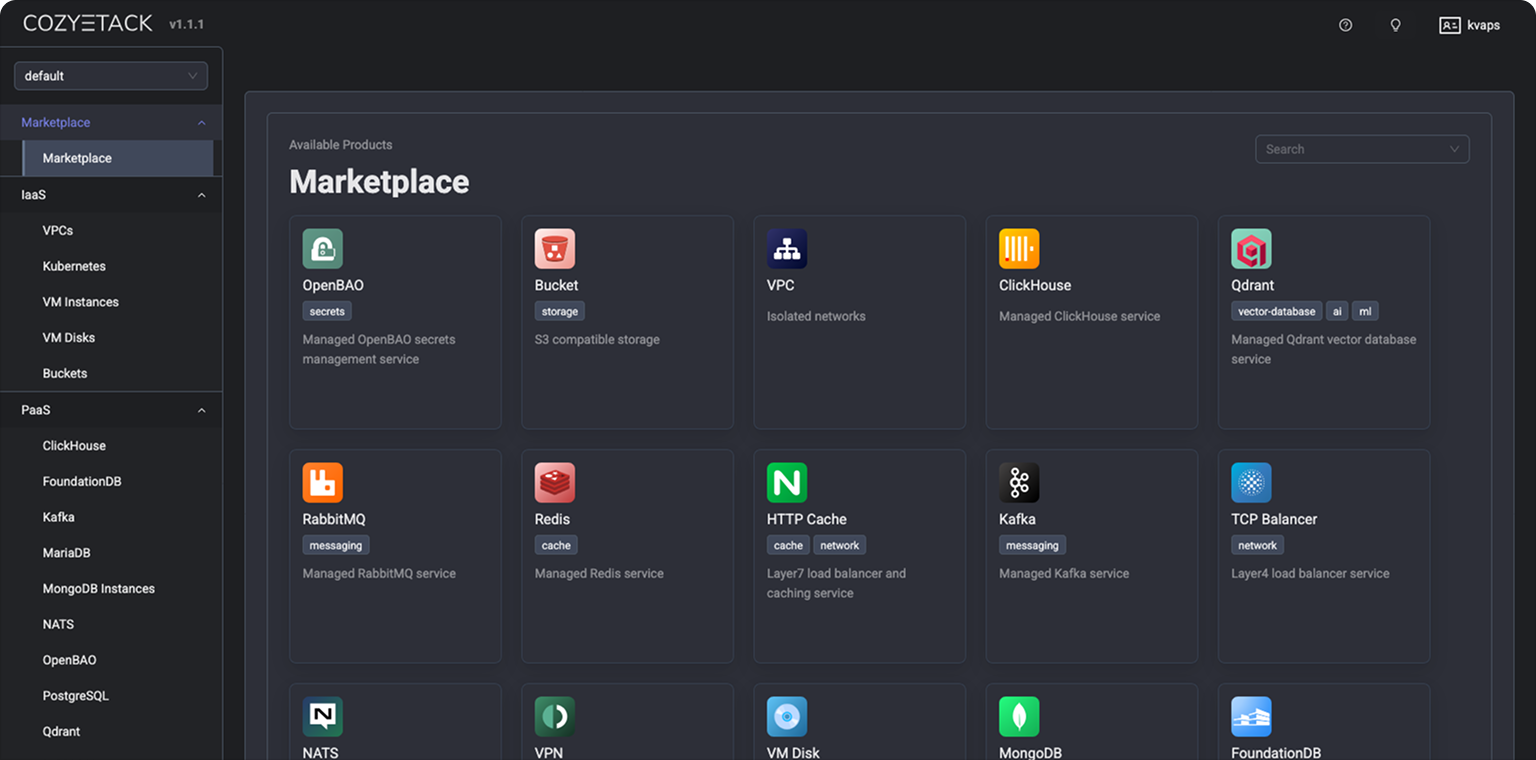
Task: Click the Qdrant product icon
Action: coord(1250,249)
